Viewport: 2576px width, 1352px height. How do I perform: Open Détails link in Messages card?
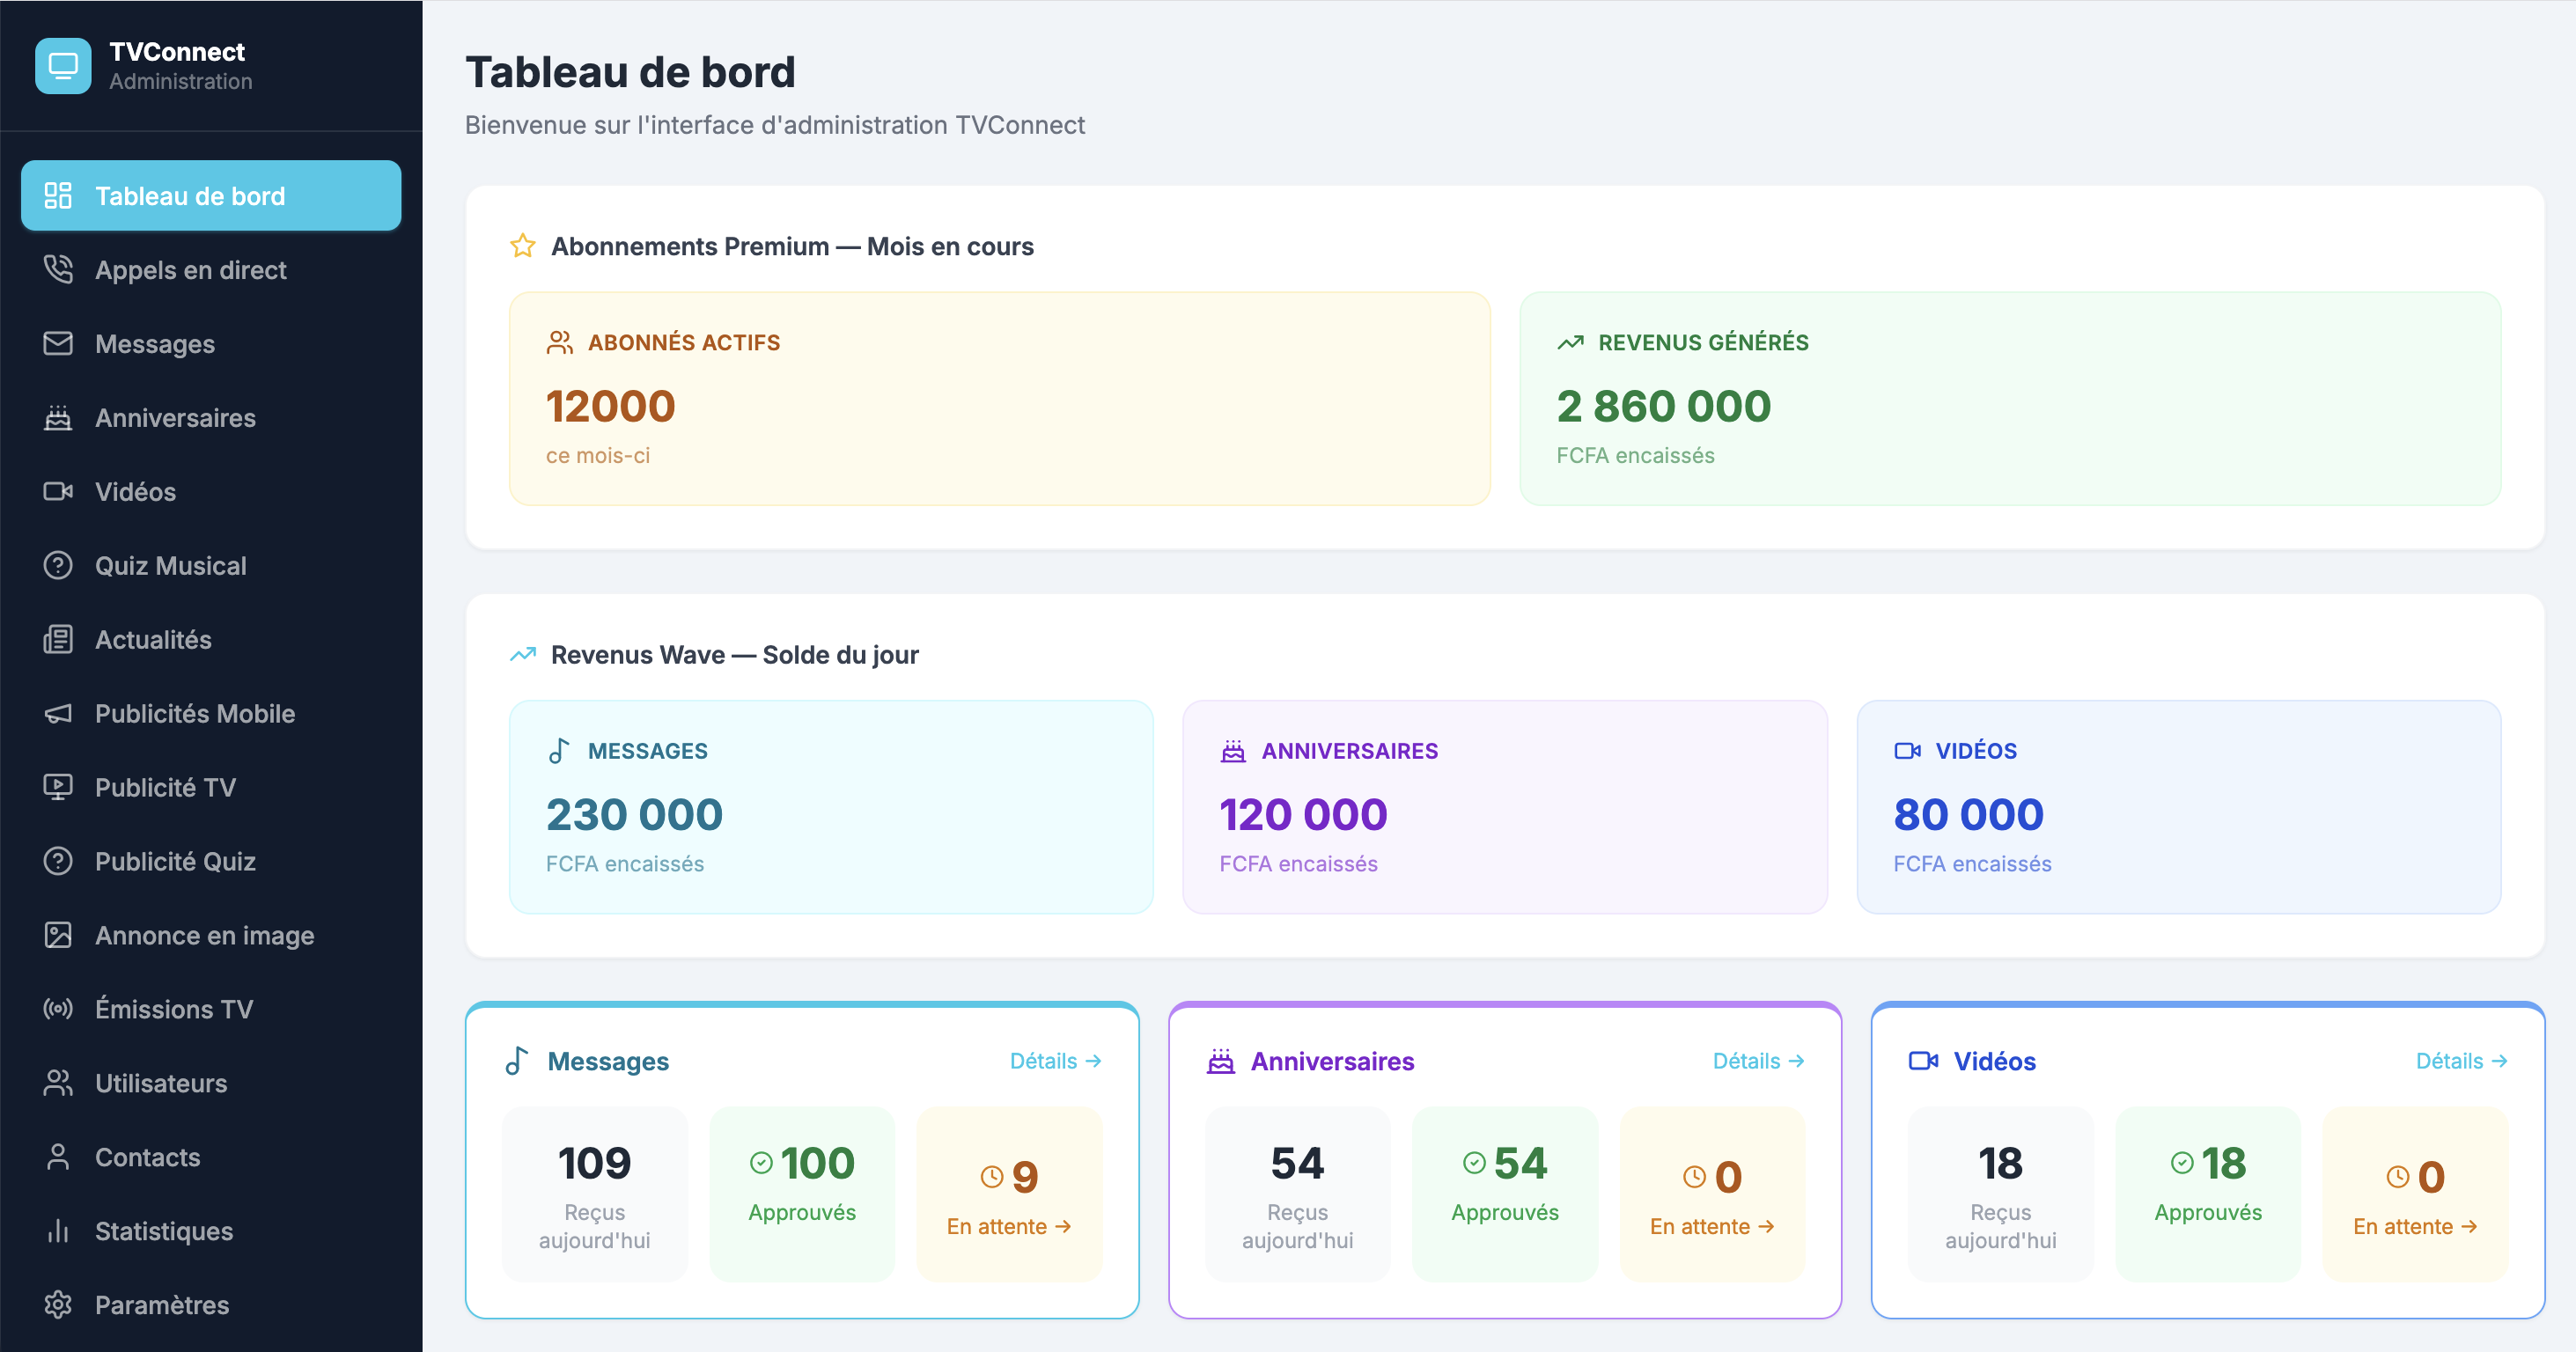(x=1055, y=1061)
